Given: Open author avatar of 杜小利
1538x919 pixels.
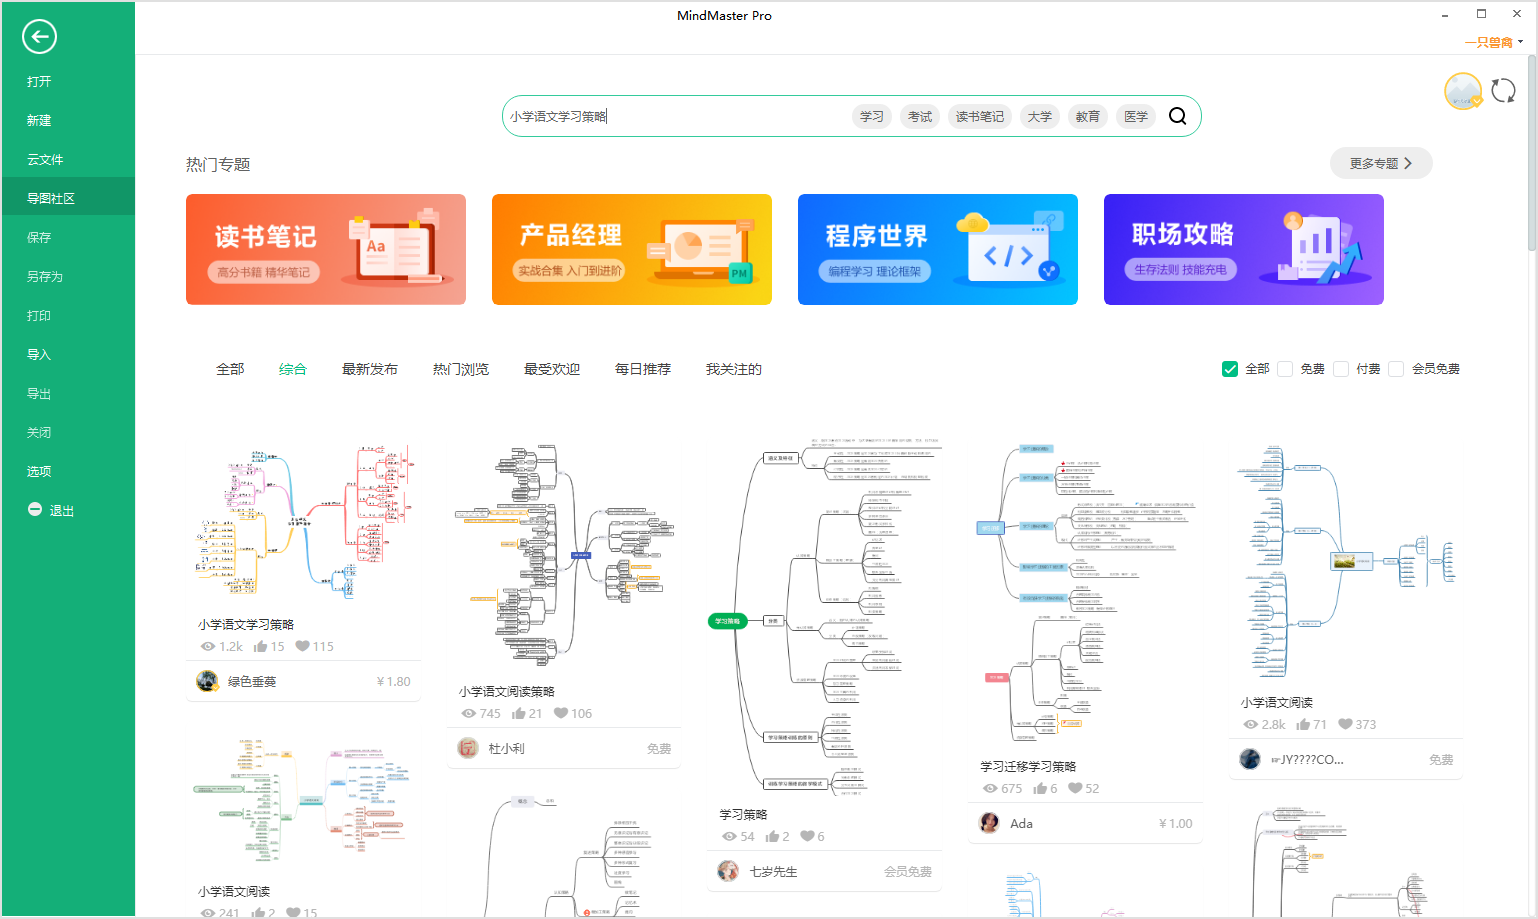Looking at the screenshot, I should click(x=468, y=748).
